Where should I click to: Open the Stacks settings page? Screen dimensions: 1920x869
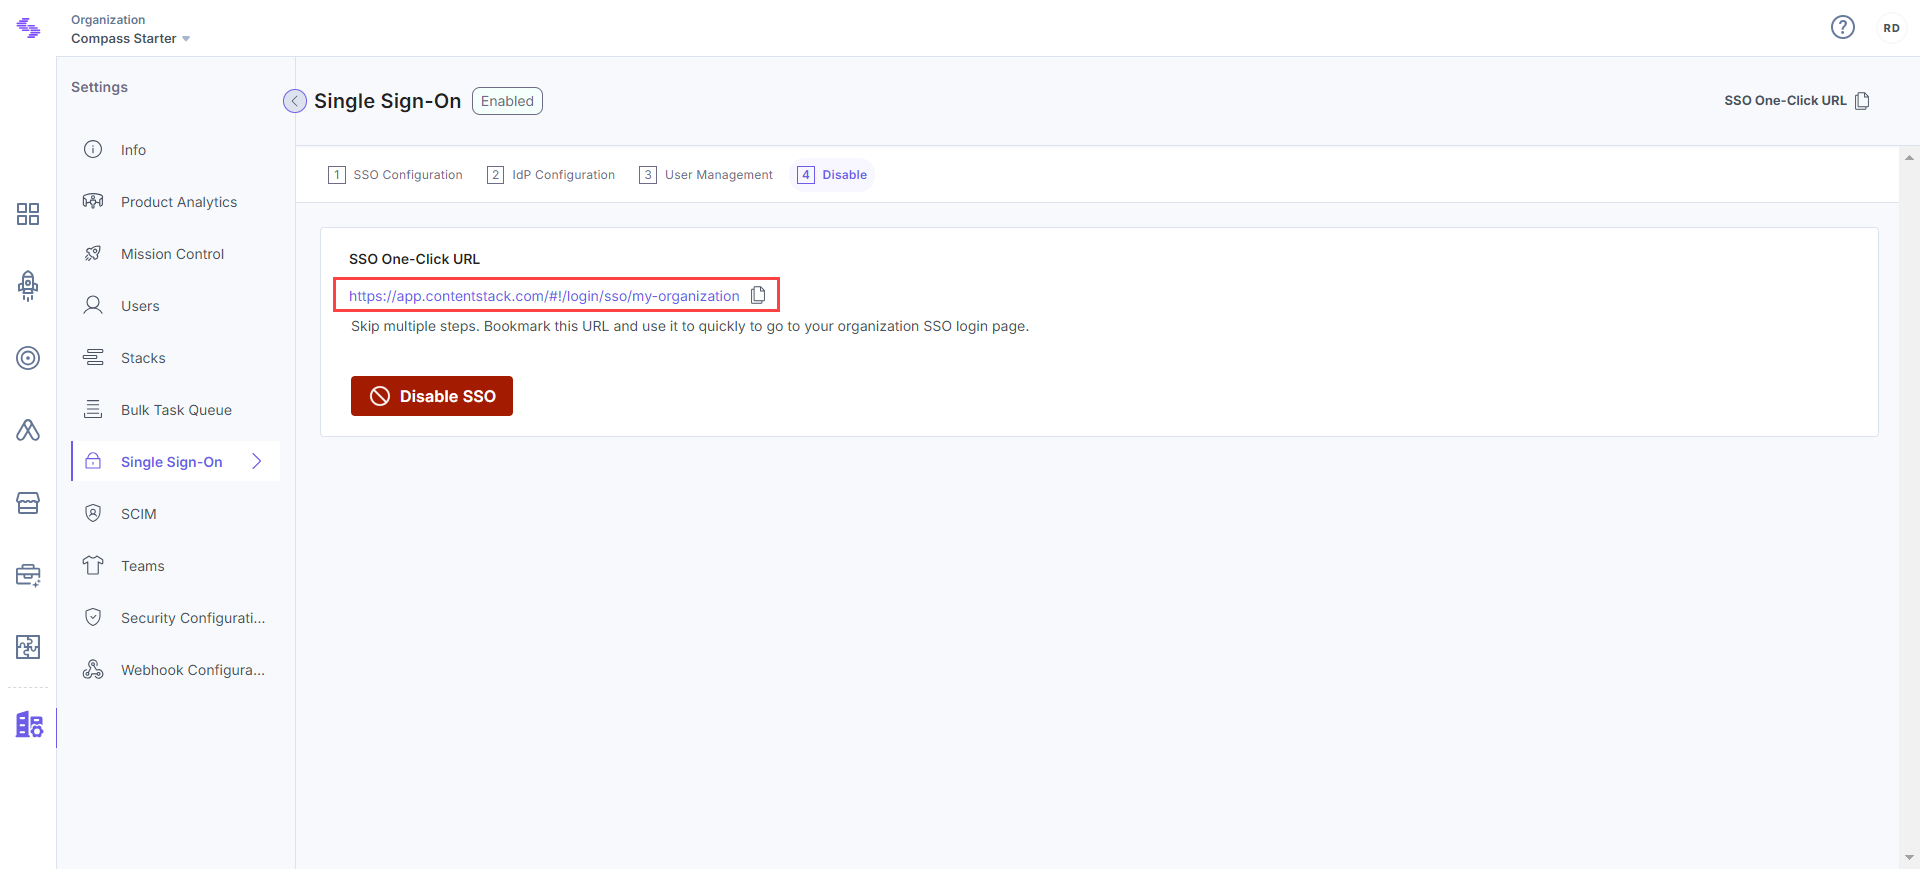coord(176,357)
